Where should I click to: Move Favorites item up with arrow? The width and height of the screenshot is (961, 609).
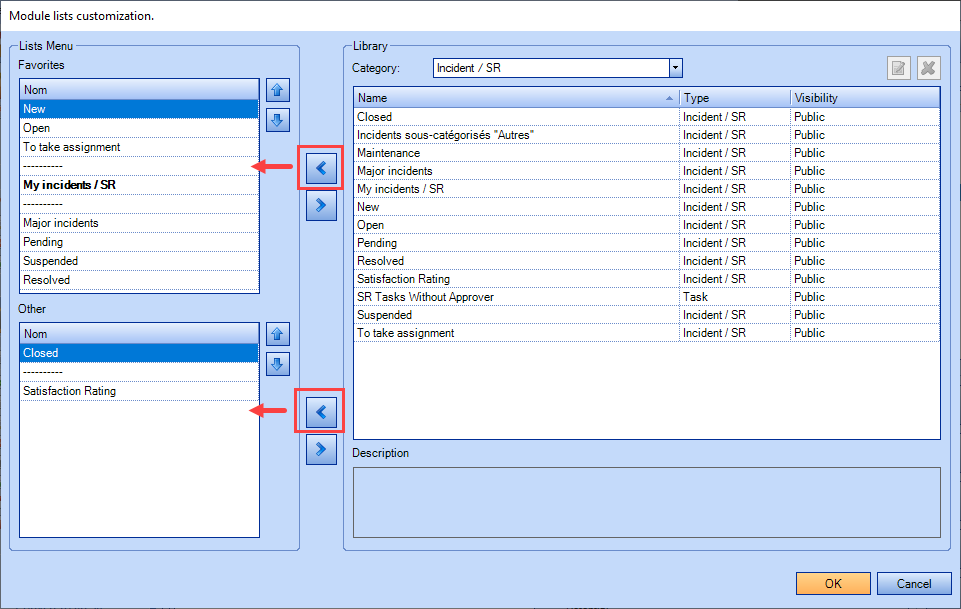tap(278, 90)
